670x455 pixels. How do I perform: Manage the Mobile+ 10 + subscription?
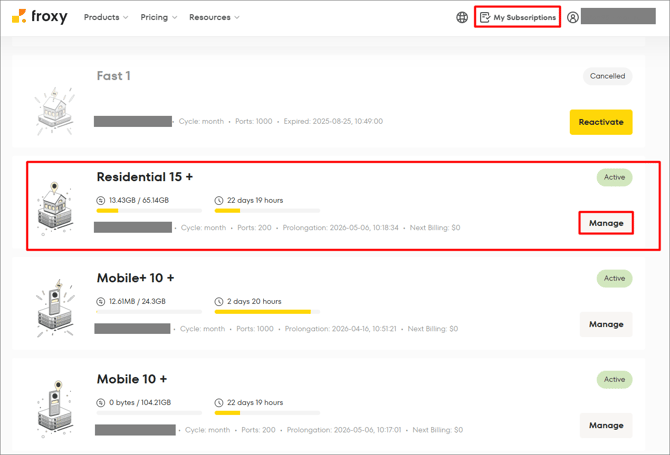point(606,324)
